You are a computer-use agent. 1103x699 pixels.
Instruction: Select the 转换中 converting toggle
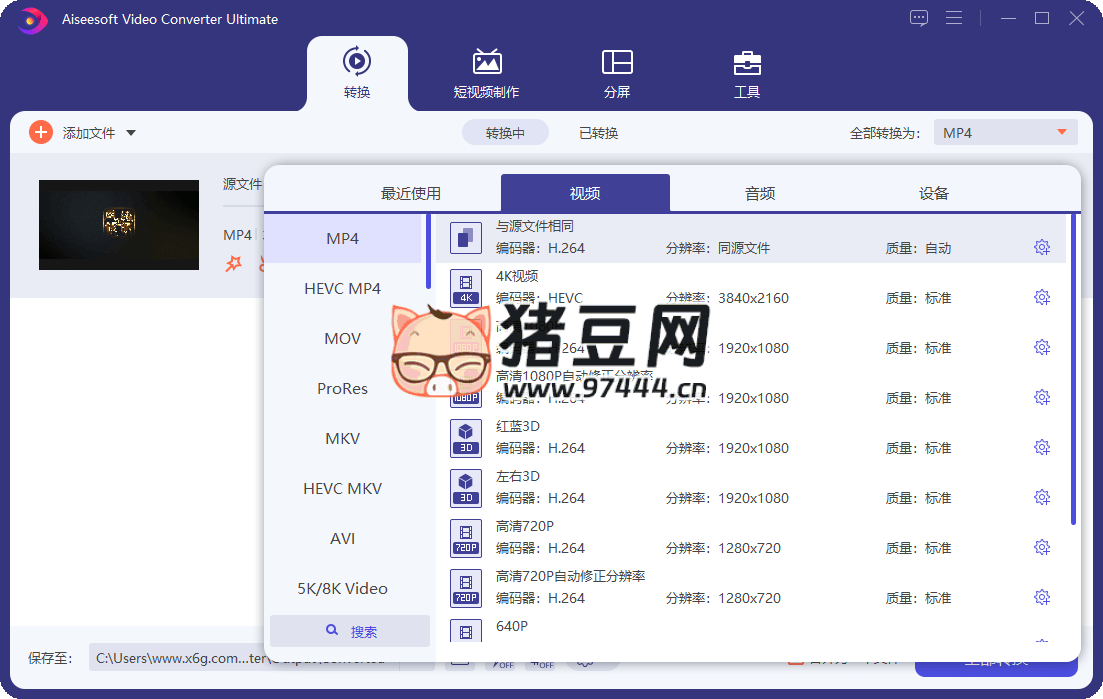pos(505,133)
